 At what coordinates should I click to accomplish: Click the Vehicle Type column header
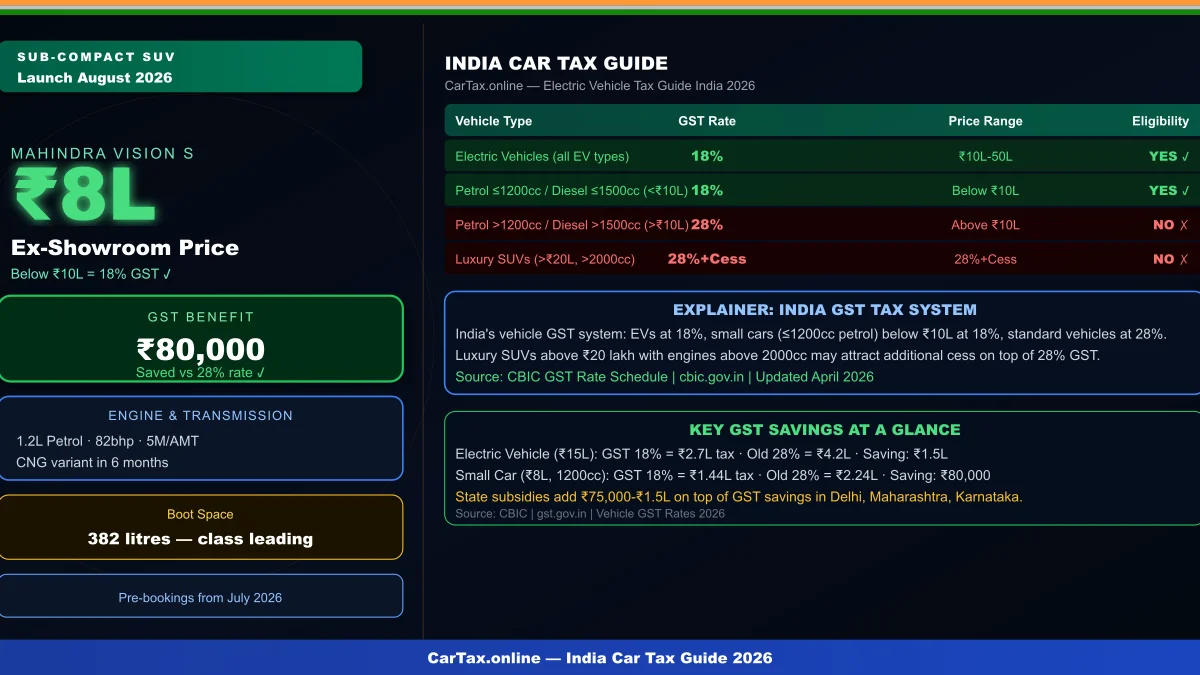click(x=494, y=121)
